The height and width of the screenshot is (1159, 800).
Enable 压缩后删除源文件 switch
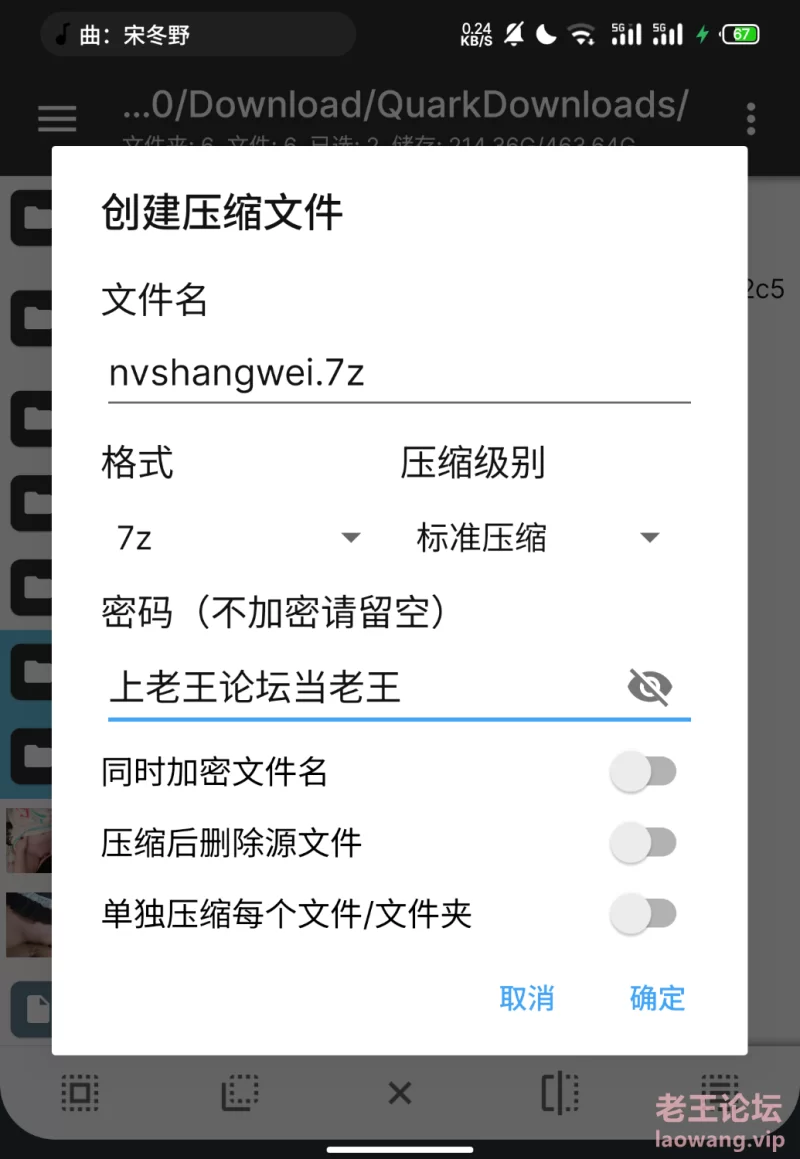pyautogui.click(x=643, y=843)
